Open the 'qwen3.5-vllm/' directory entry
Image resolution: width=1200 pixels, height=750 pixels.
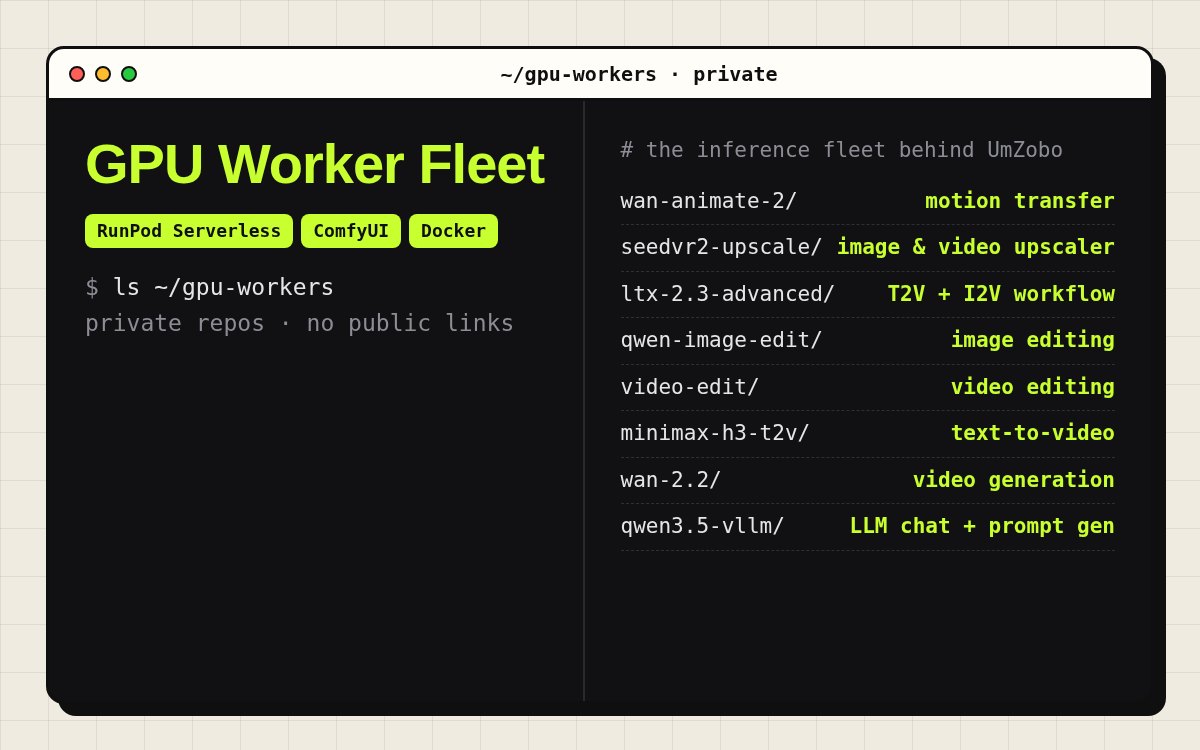[x=702, y=526]
